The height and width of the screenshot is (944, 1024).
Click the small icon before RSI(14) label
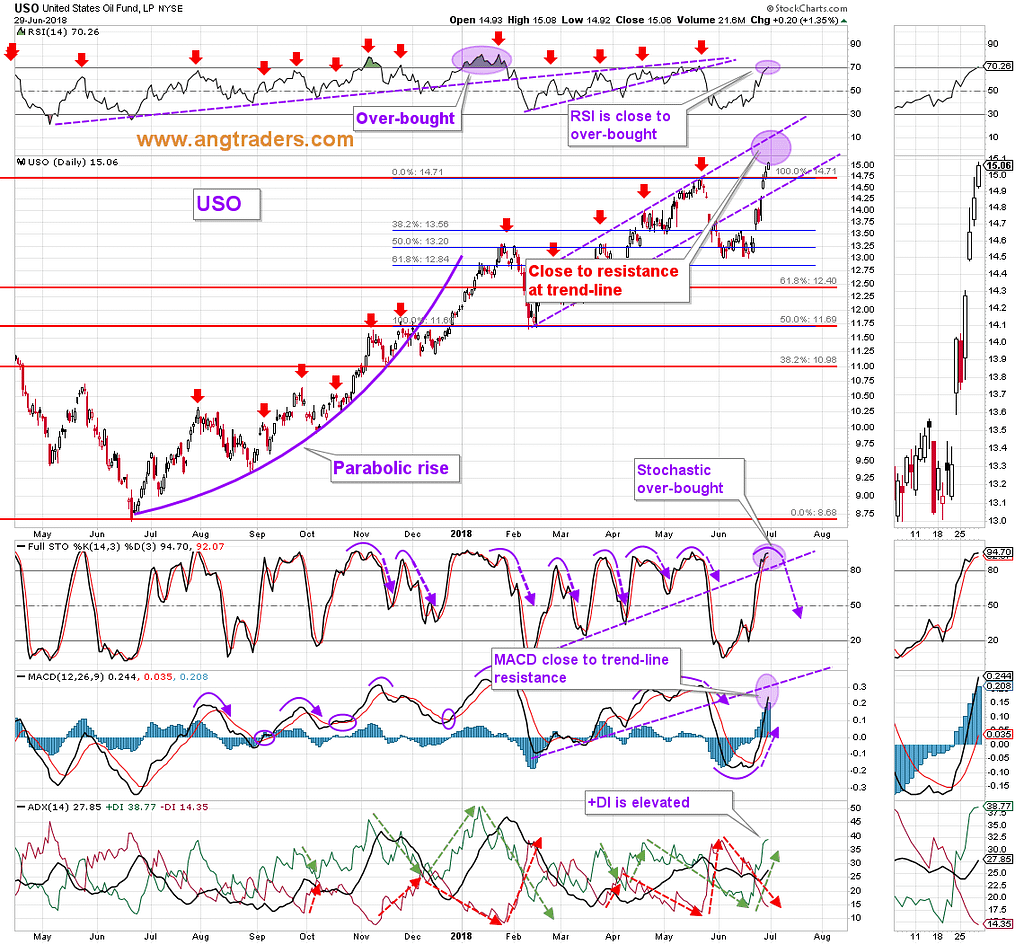pos(20,32)
